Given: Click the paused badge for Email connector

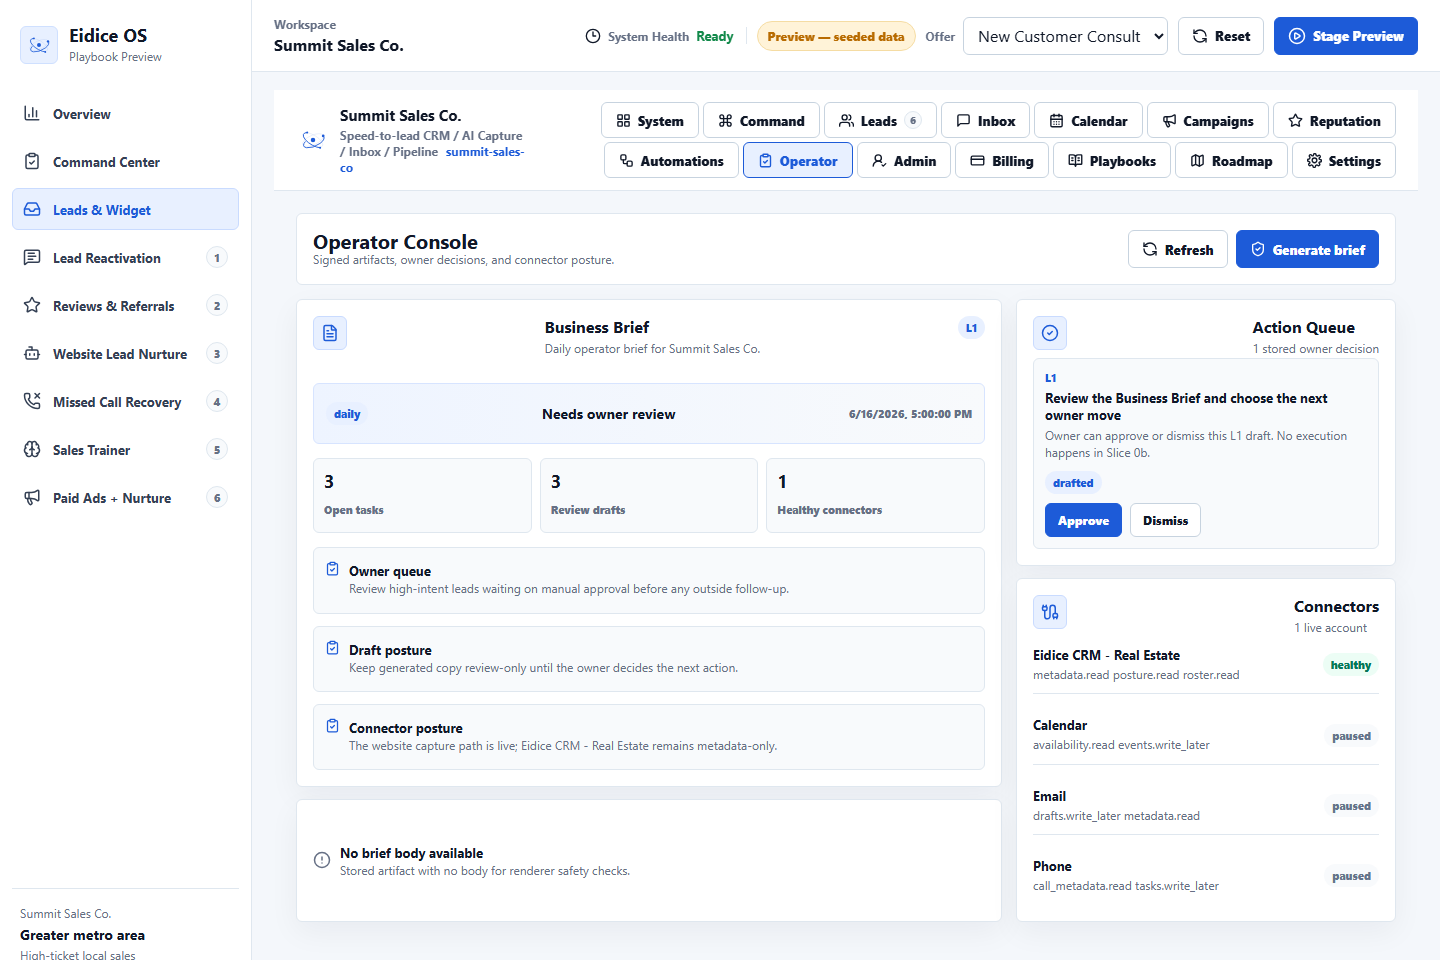Looking at the screenshot, I should pos(1351,806).
